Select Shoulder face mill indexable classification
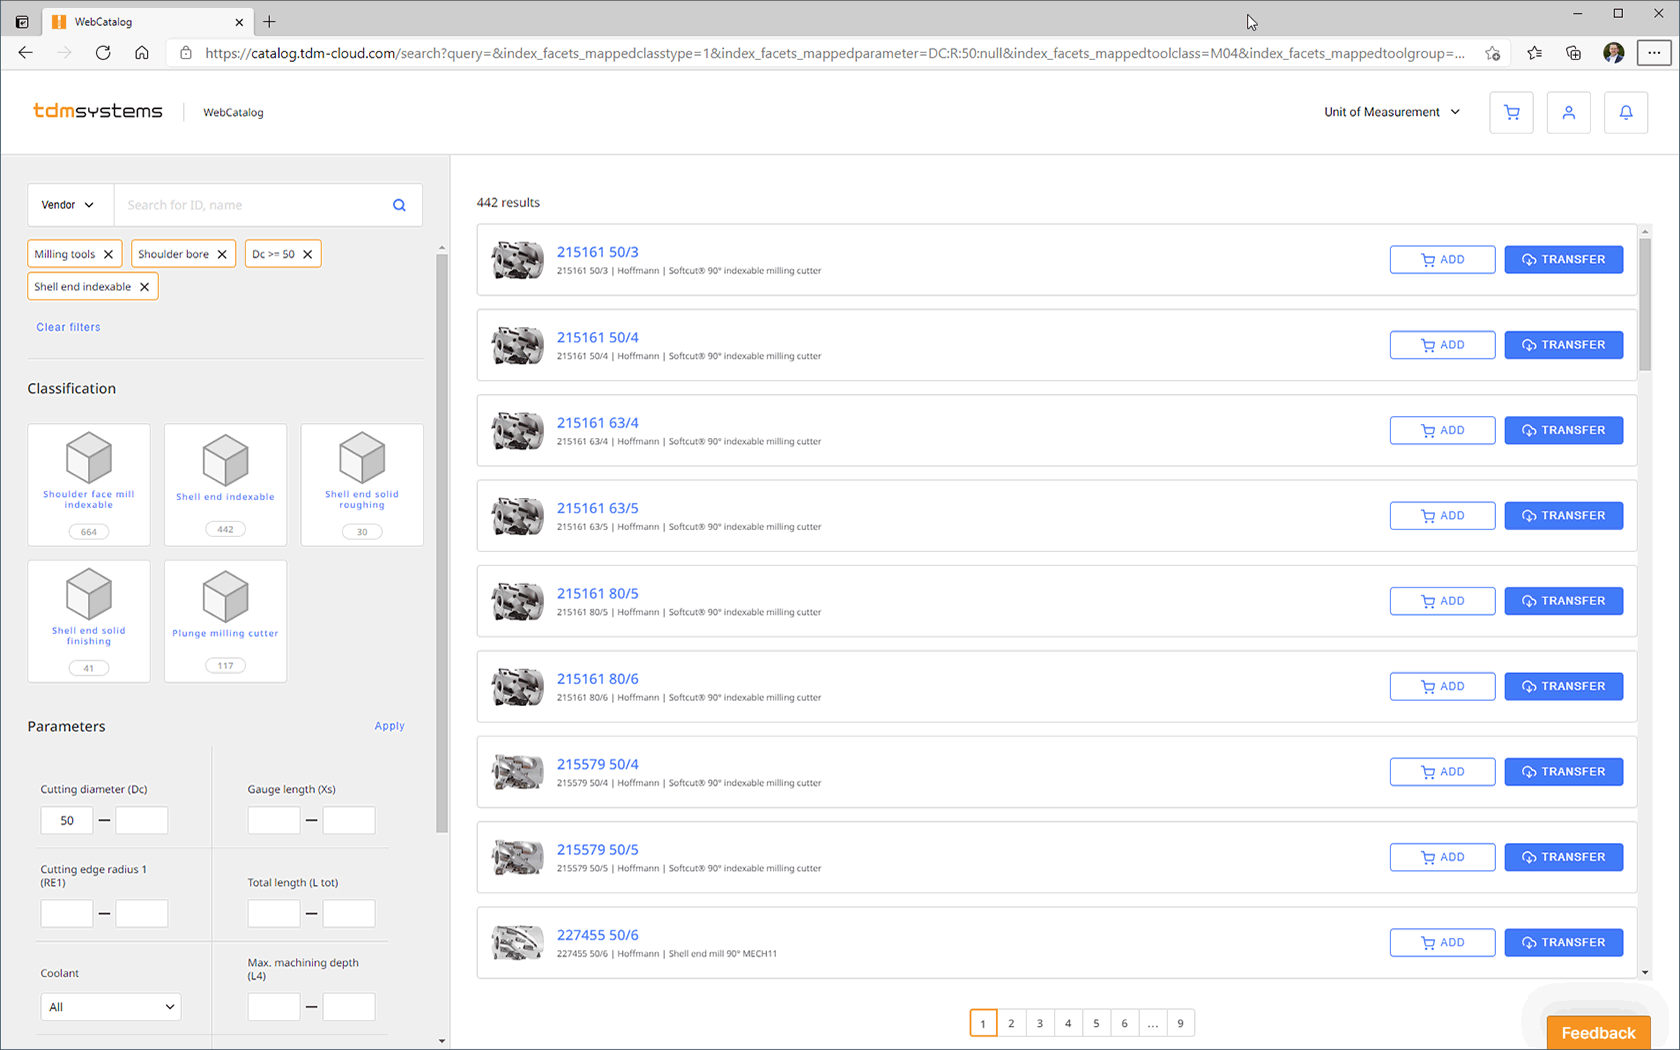This screenshot has width=1680, height=1050. 89,485
